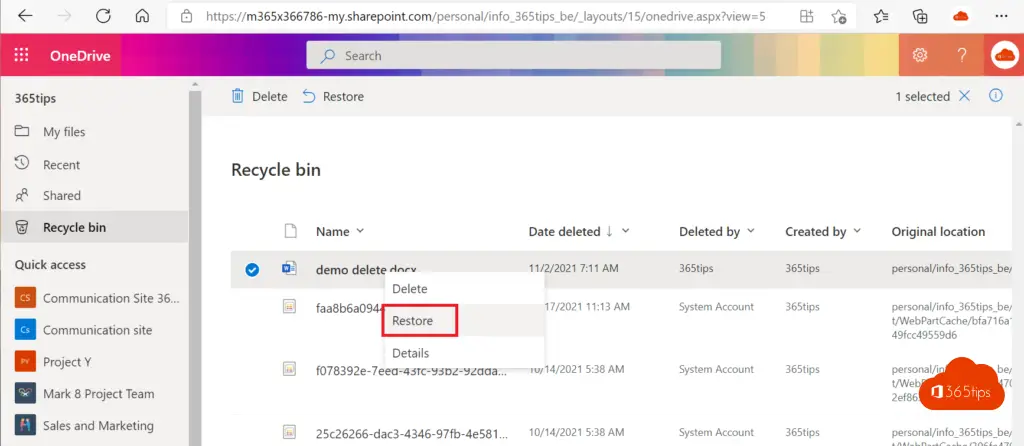Open browser Collections icon
Image resolution: width=1024 pixels, height=446 pixels.
[x=920, y=16]
